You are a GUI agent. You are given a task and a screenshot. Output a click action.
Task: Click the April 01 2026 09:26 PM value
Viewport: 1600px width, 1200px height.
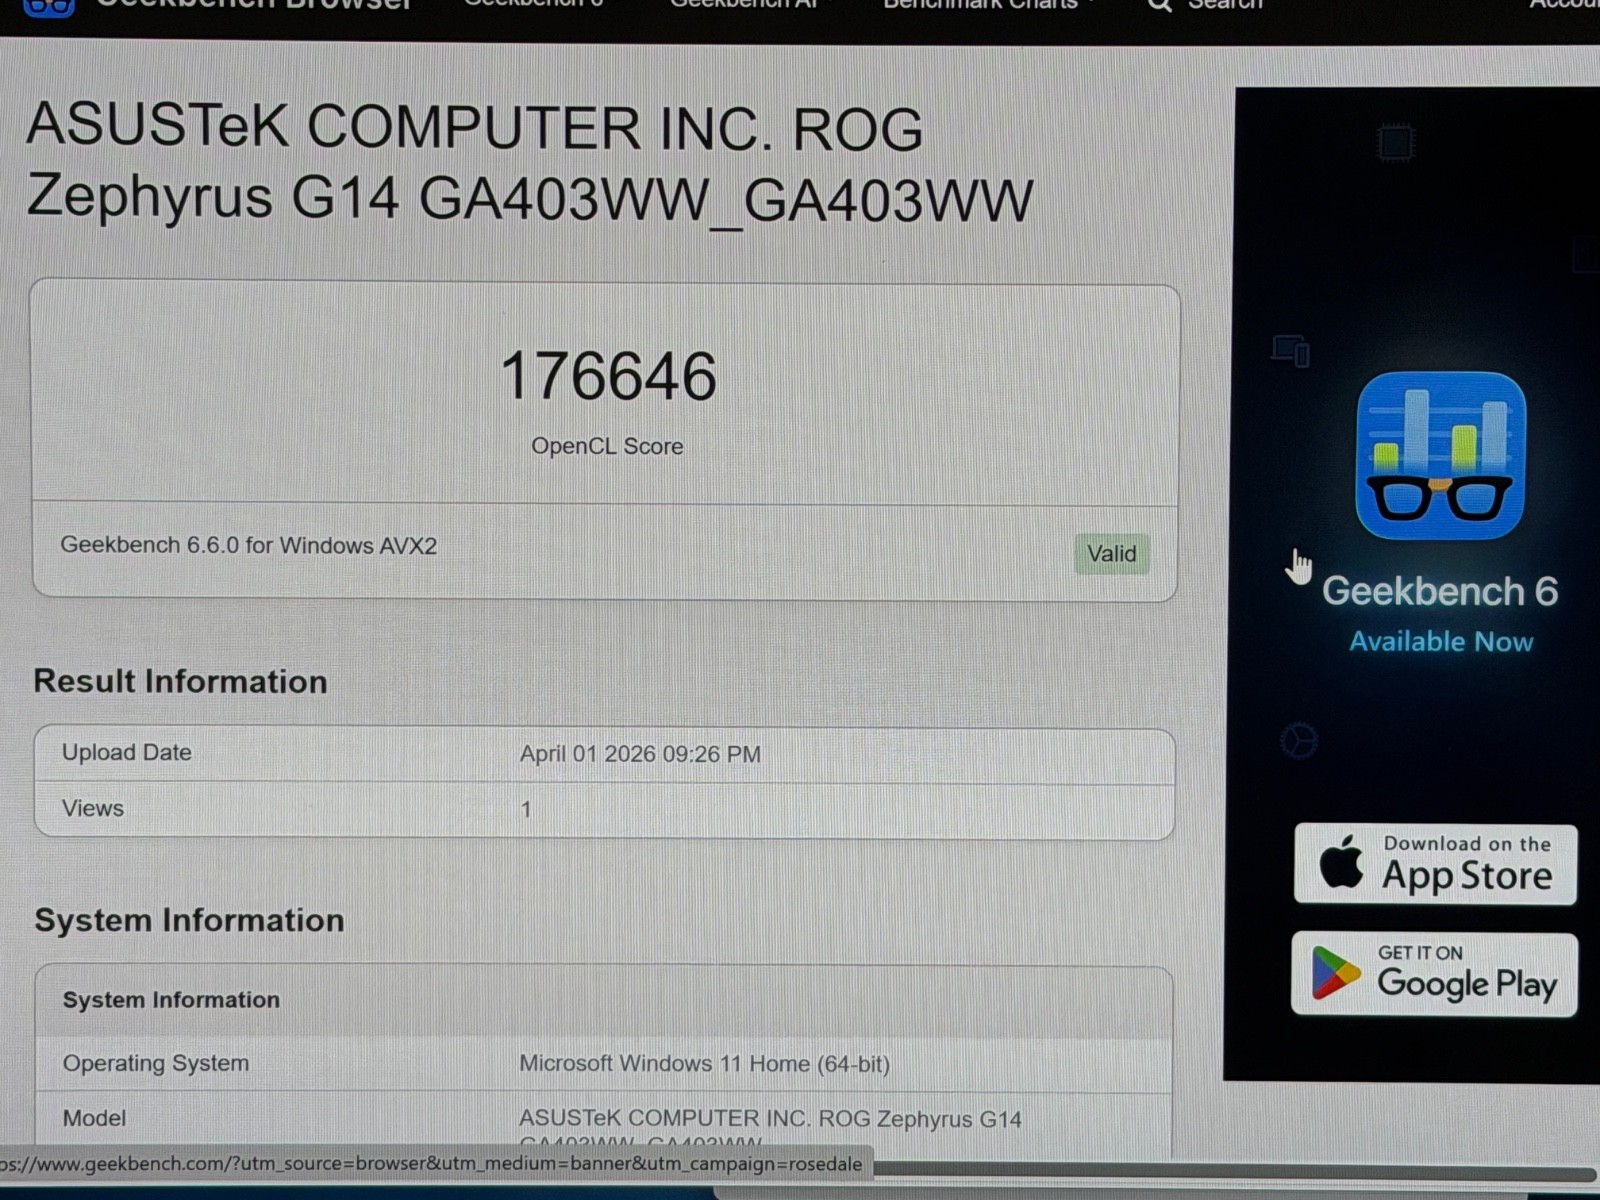click(640, 754)
